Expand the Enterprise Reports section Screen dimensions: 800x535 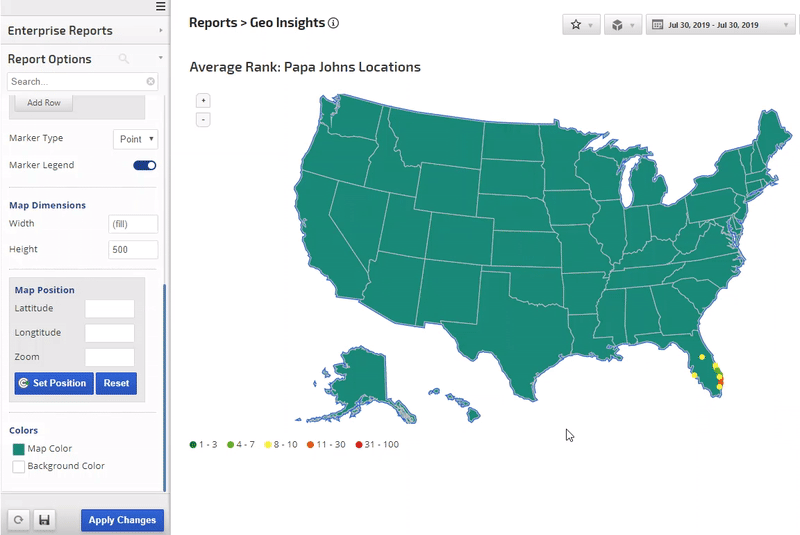[x=160, y=31]
